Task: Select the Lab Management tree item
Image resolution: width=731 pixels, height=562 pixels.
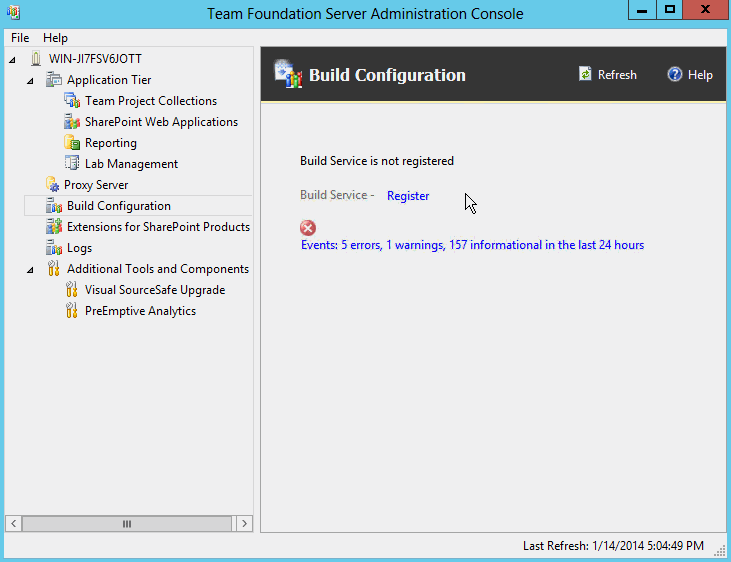Action: click(131, 164)
